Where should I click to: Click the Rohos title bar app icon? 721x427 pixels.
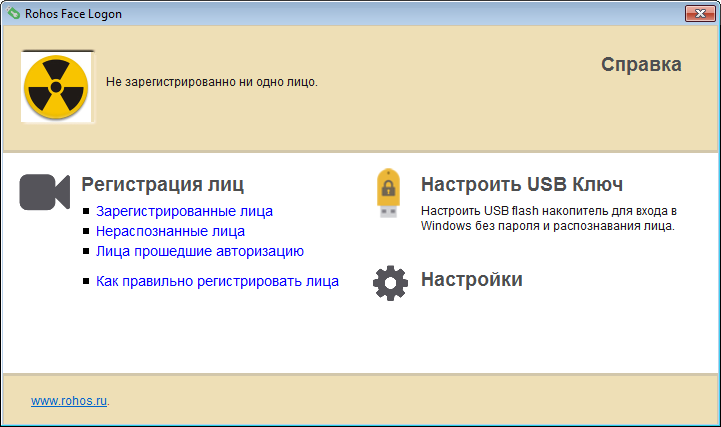point(13,13)
